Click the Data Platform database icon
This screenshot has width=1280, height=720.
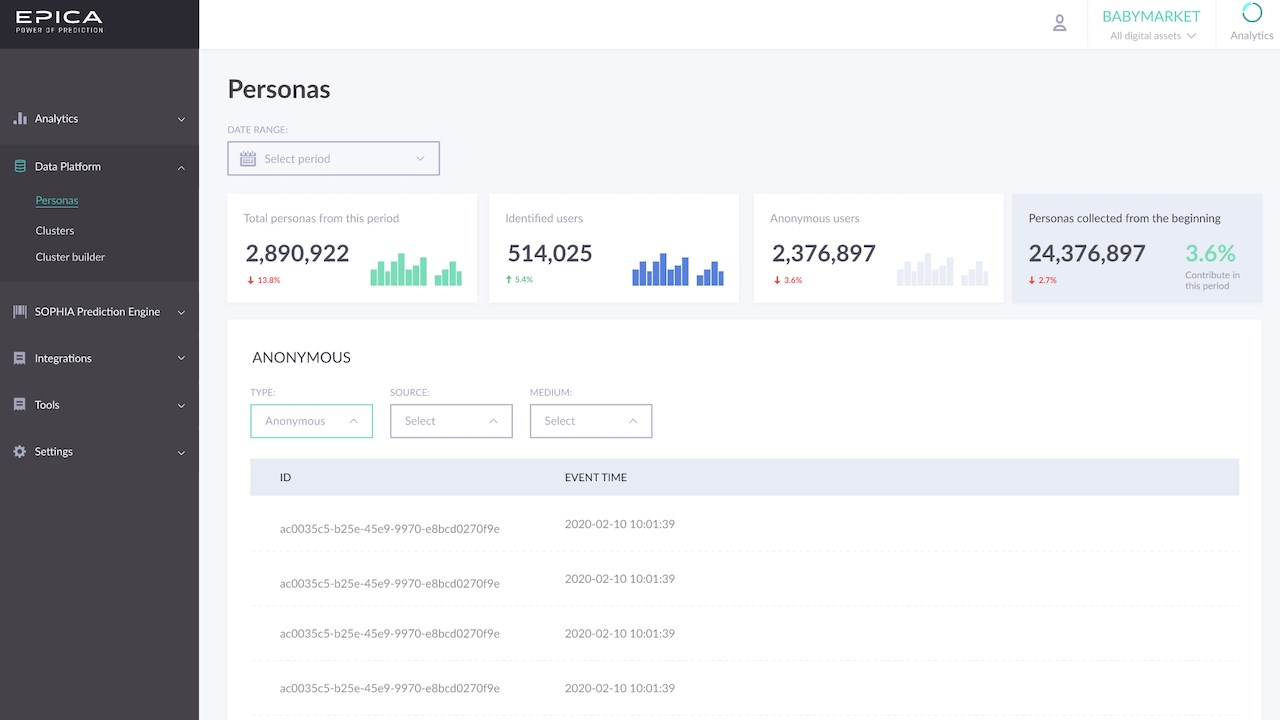tap(20, 166)
